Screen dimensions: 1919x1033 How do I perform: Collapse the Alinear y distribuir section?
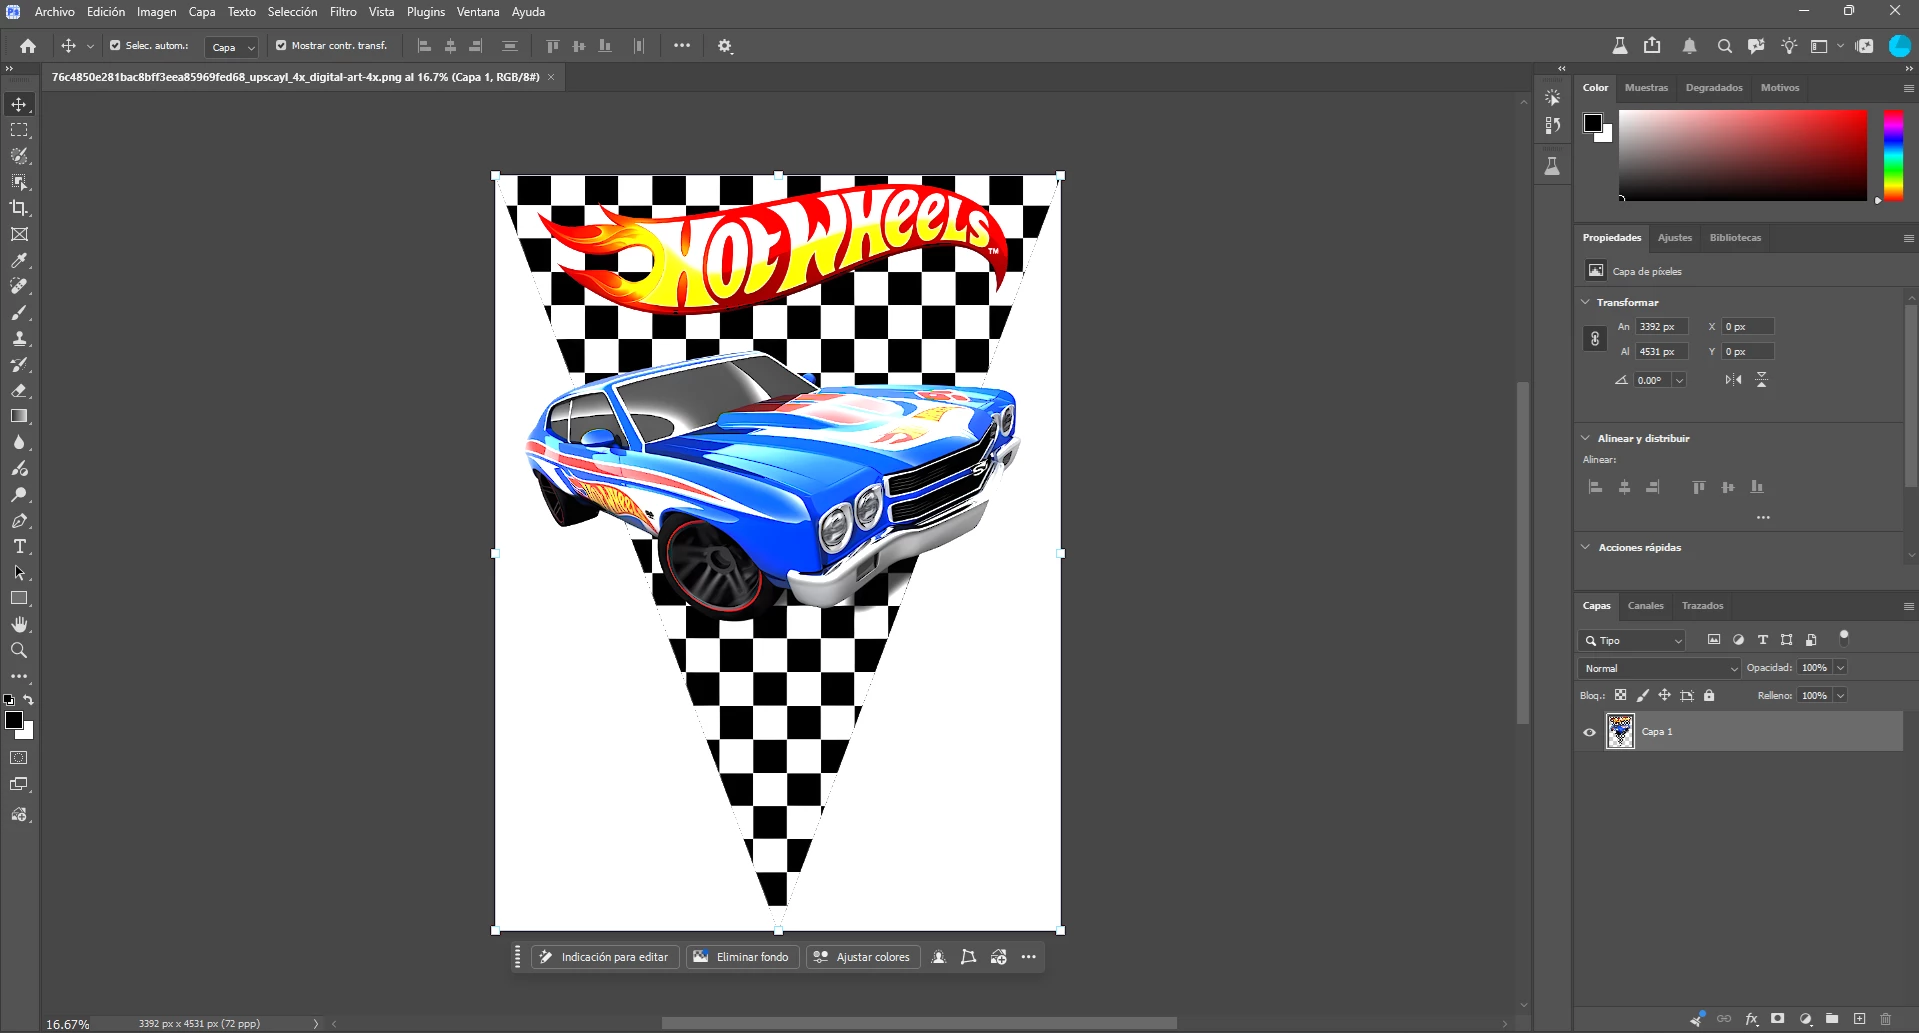tap(1586, 438)
